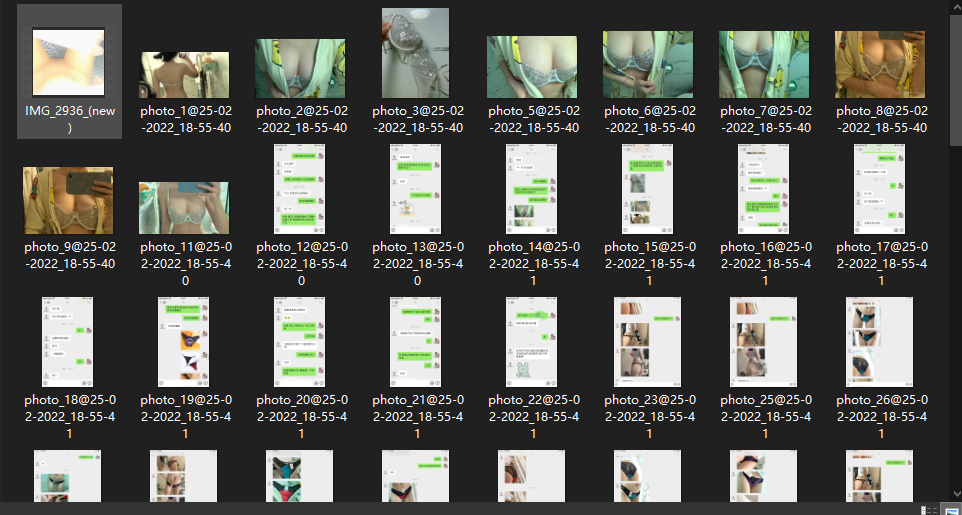
Task: Click the photo_2@25-02-2022 file
Action: point(300,69)
